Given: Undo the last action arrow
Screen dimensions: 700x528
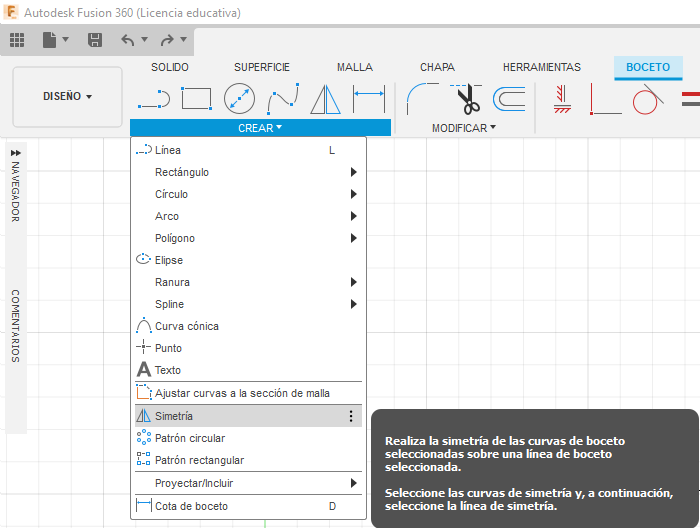Looking at the screenshot, I should click(x=128, y=40).
